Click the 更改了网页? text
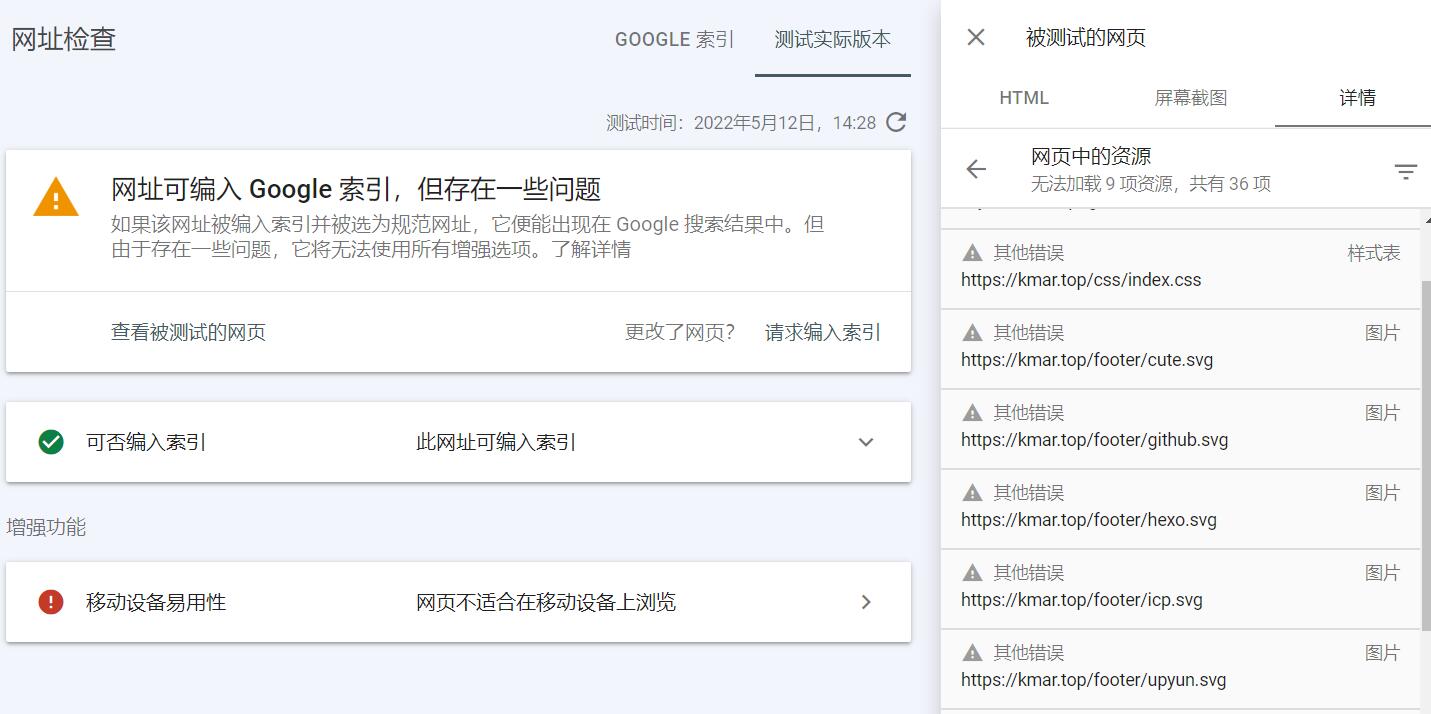The image size is (1431, 714). pyautogui.click(x=680, y=332)
